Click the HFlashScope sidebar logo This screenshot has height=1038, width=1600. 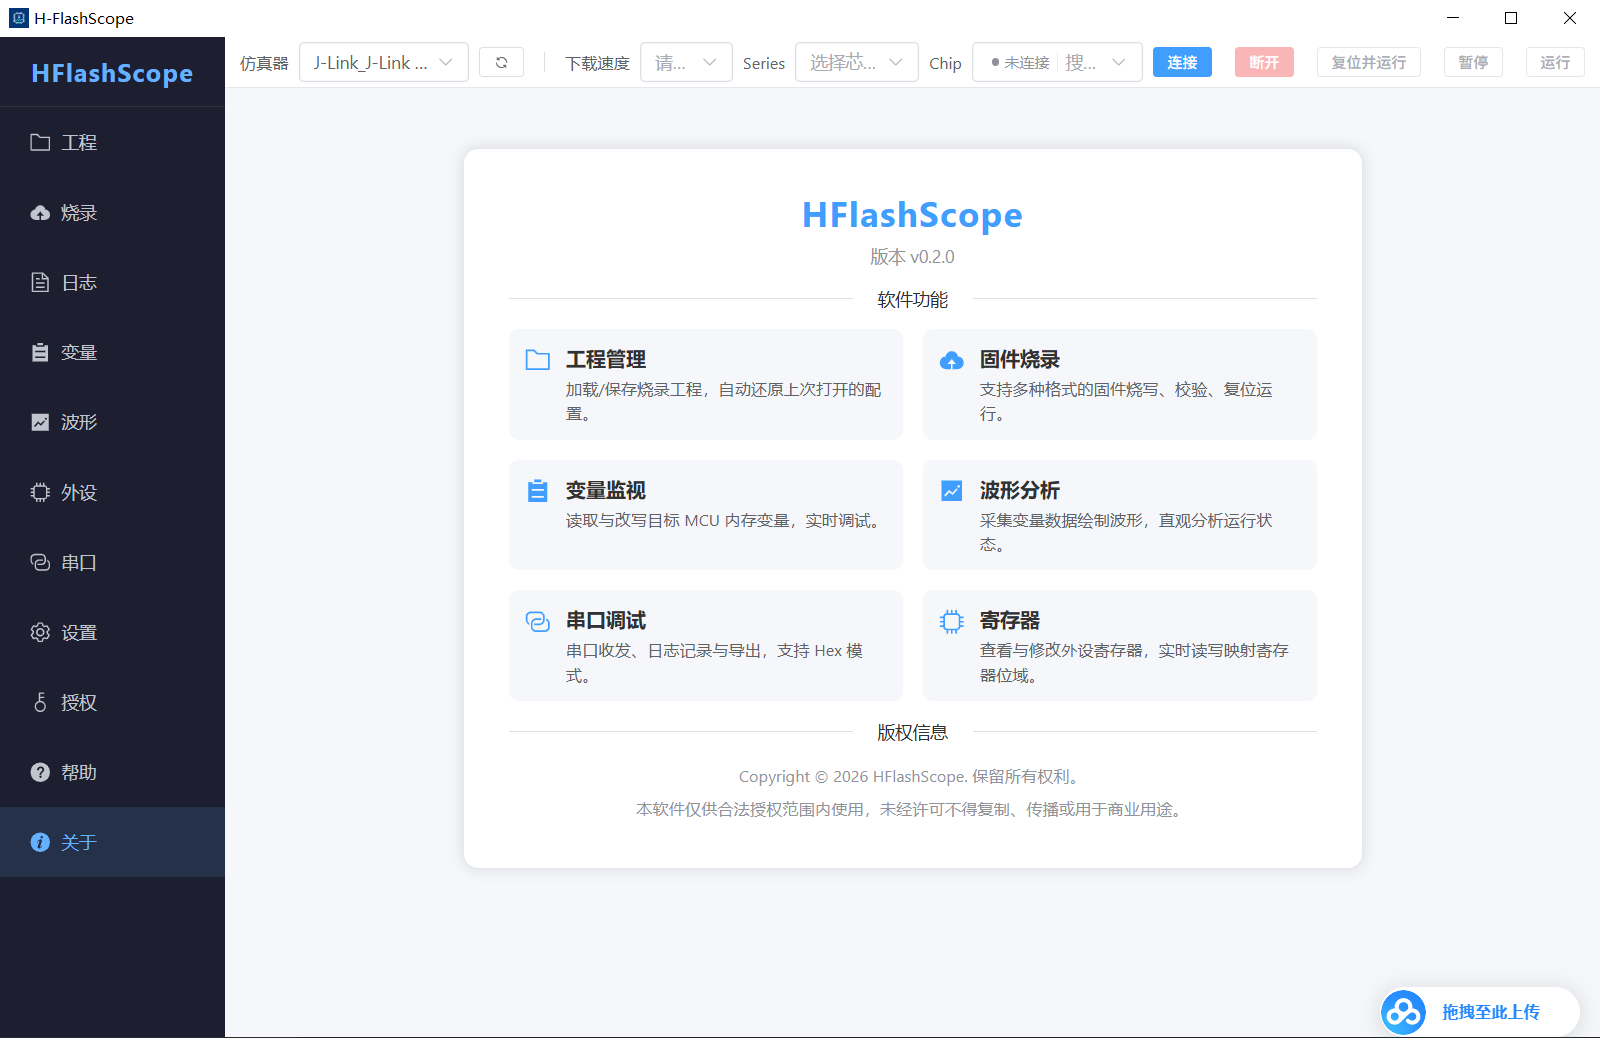click(112, 73)
